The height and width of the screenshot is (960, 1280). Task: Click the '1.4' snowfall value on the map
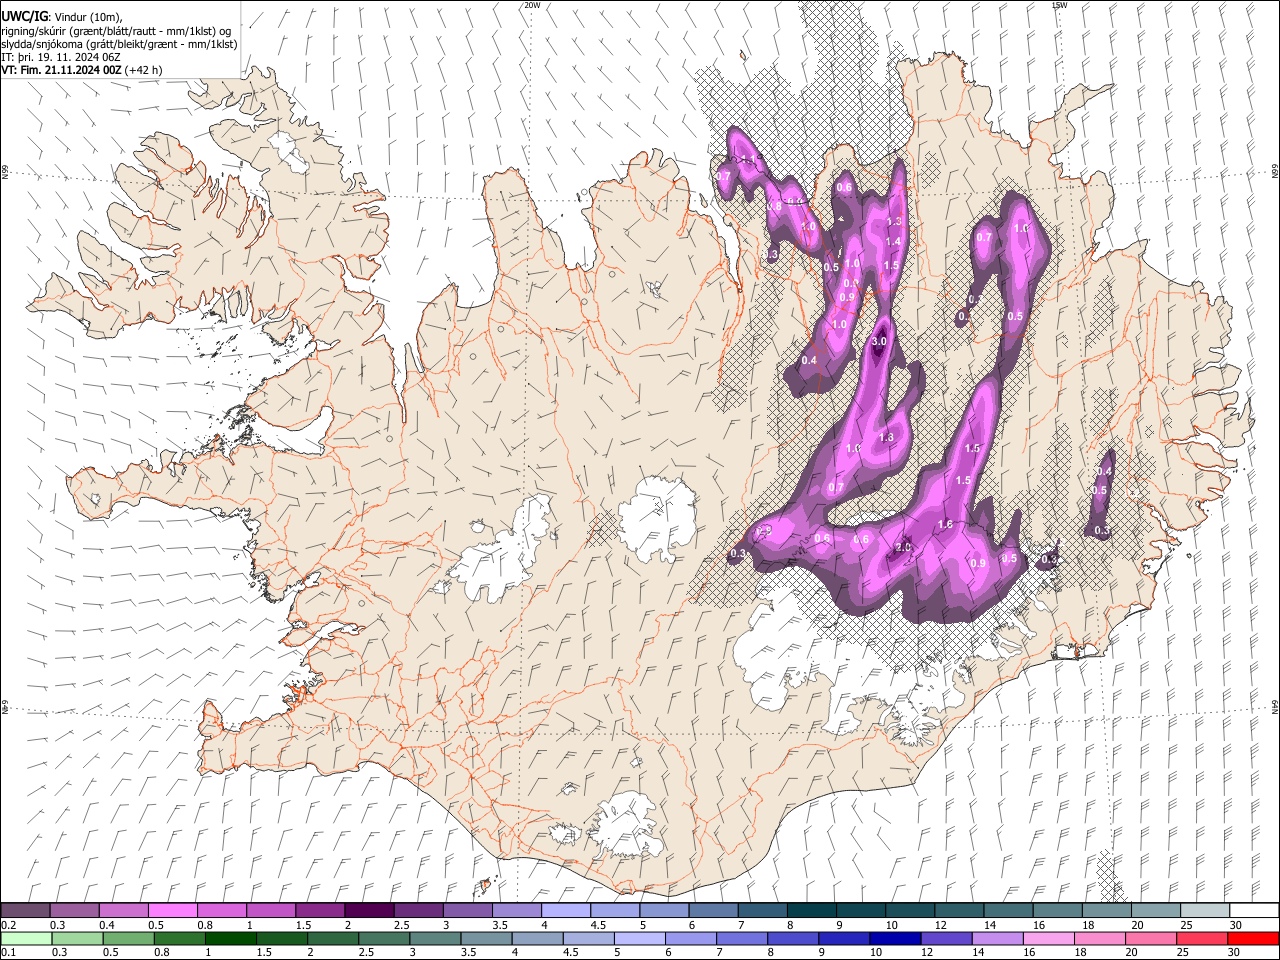click(893, 241)
